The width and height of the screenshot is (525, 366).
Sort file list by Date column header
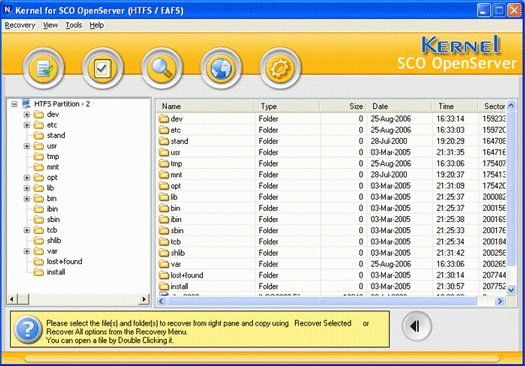pyautogui.click(x=399, y=106)
